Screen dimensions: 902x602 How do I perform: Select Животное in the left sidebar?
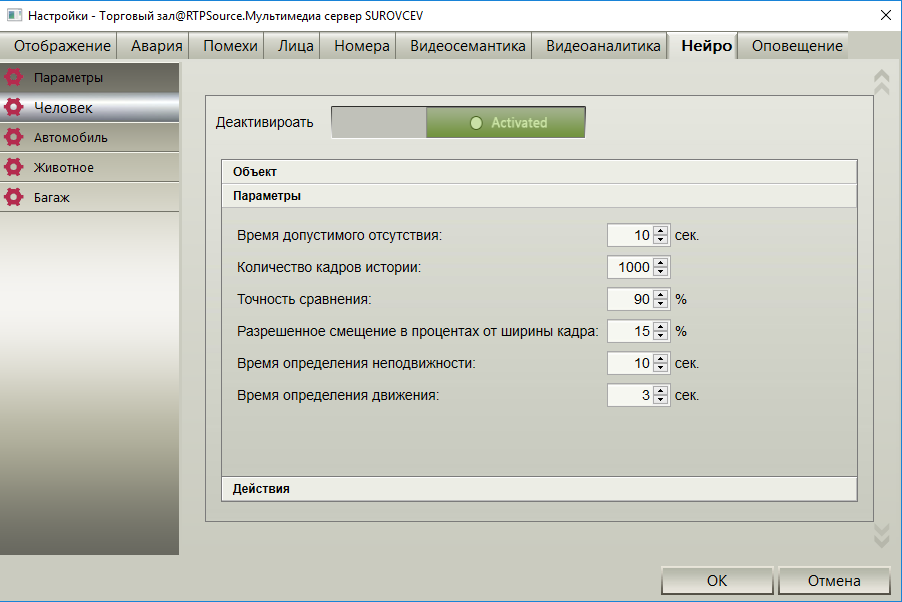[x=89, y=167]
